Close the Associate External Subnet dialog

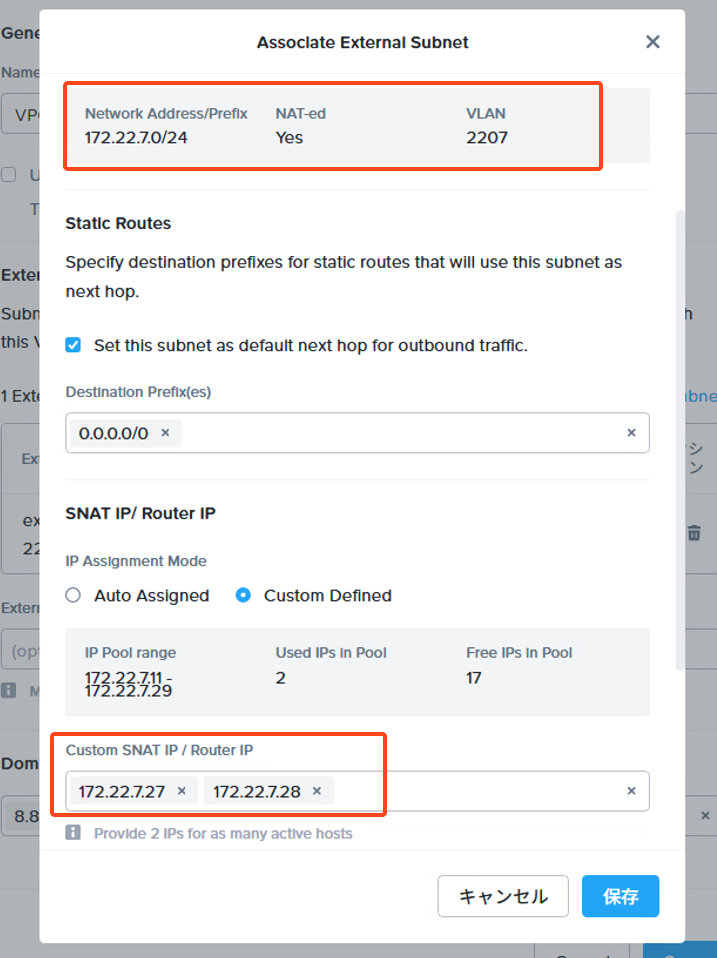(653, 42)
